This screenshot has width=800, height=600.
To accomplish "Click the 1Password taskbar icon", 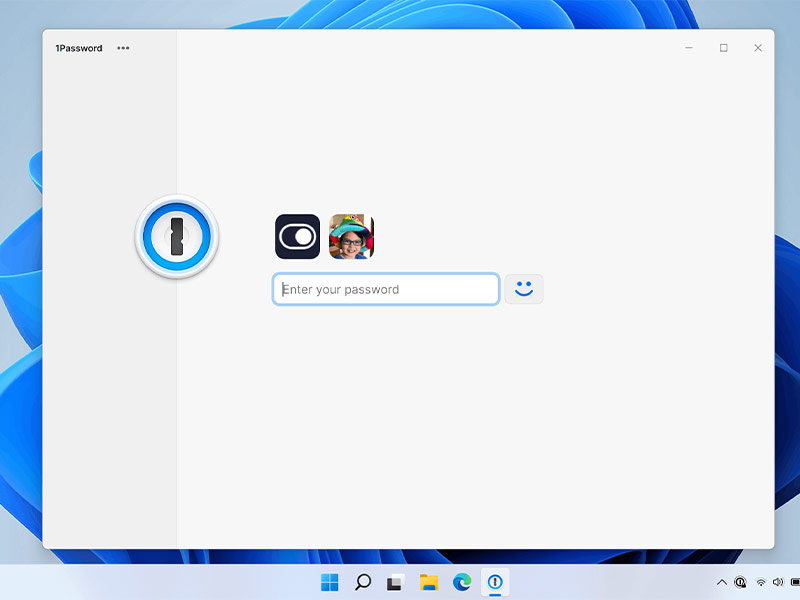I will [x=495, y=582].
